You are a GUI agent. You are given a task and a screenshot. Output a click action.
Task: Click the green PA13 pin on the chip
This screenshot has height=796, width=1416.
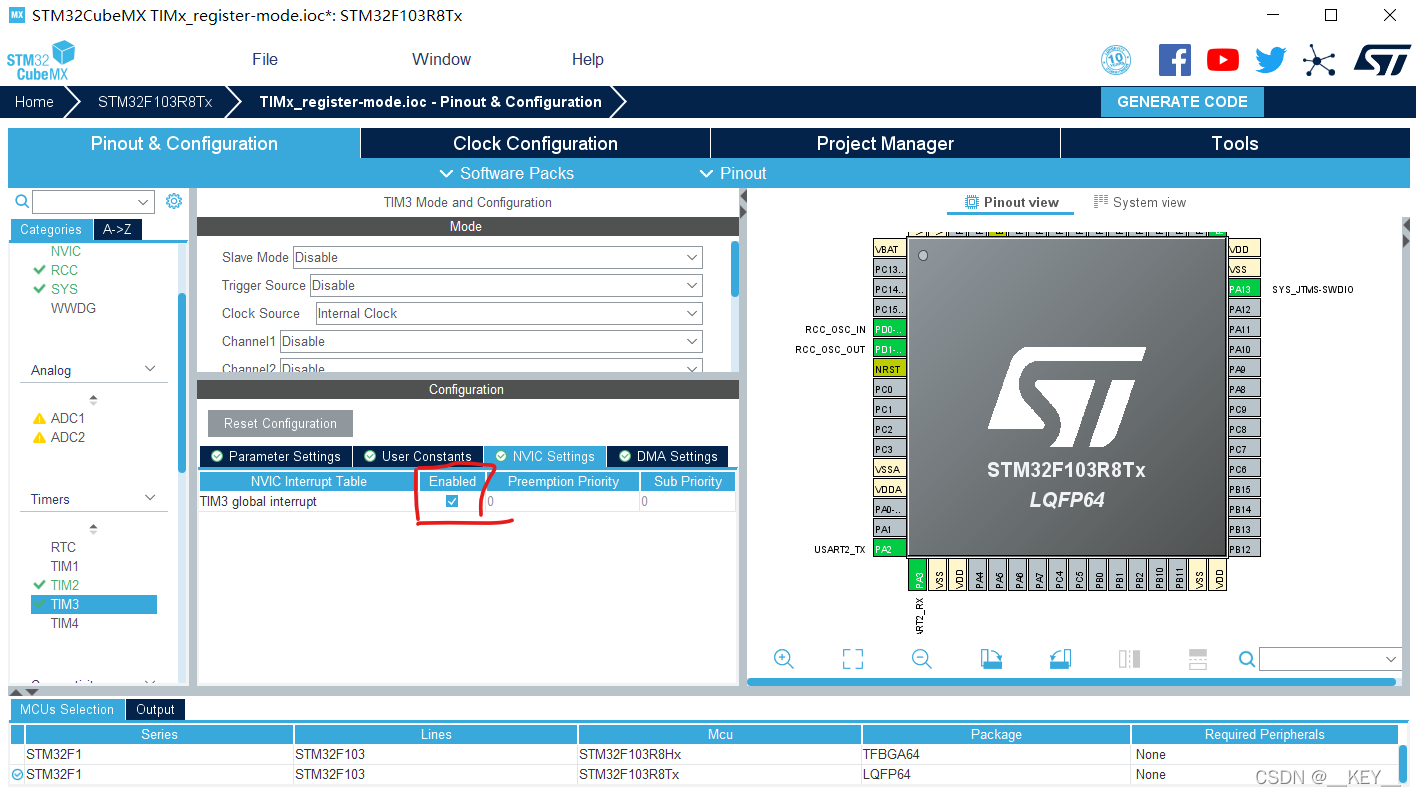(1243, 289)
